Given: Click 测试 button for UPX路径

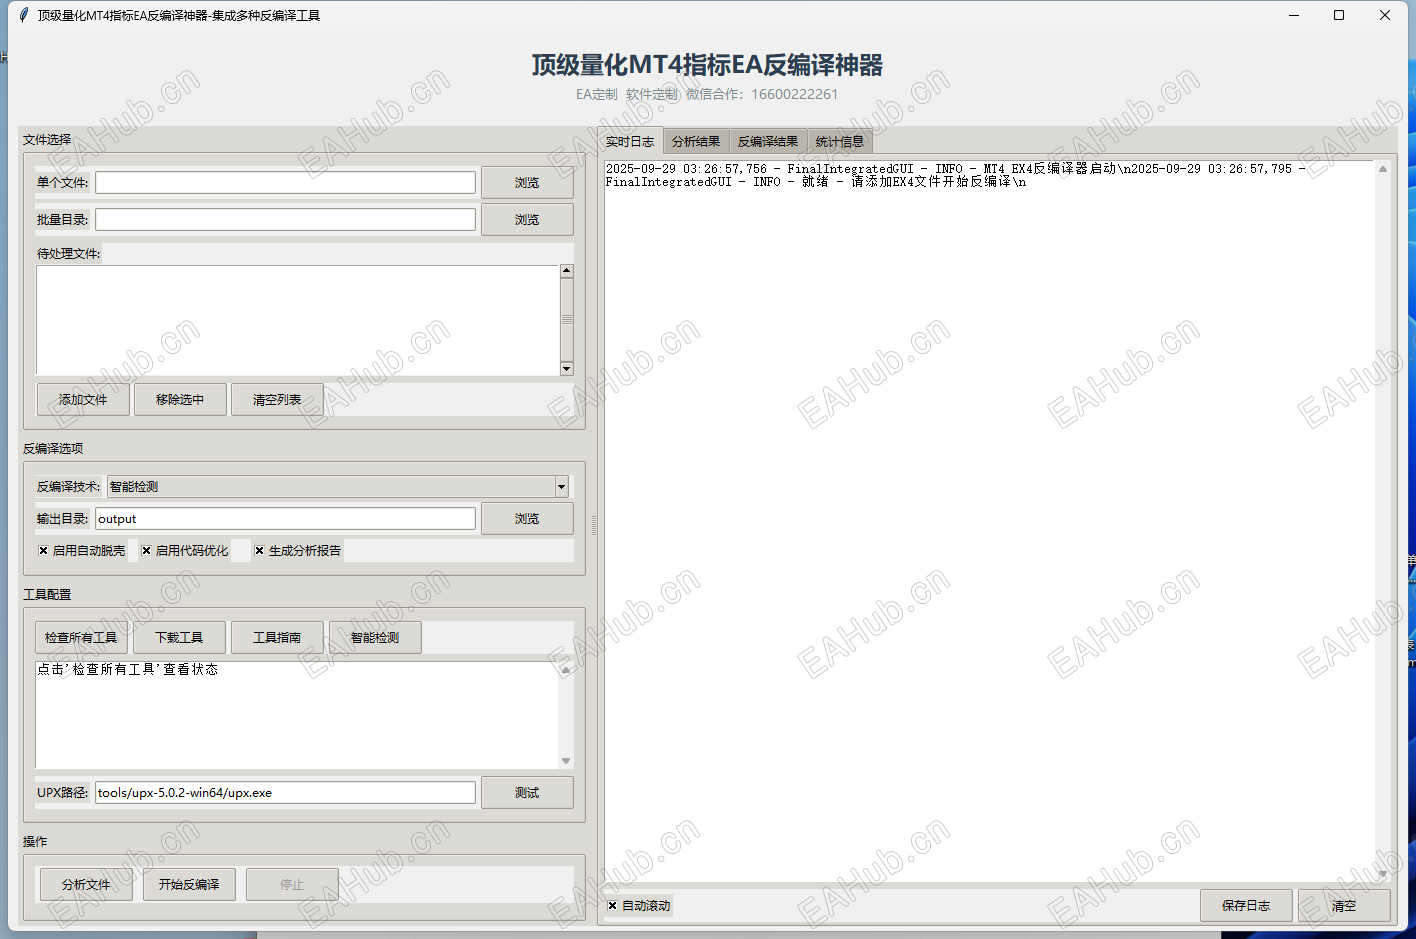Looking at the screenshot, I should [527, 793].
